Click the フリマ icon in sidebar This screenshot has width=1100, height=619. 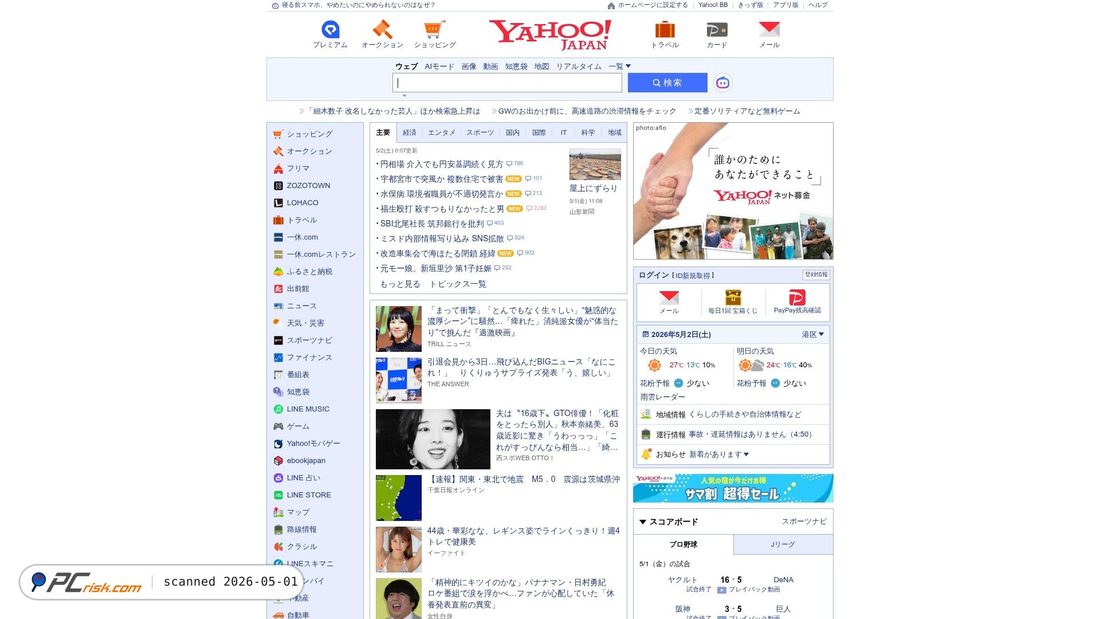[x=279, y=168]
